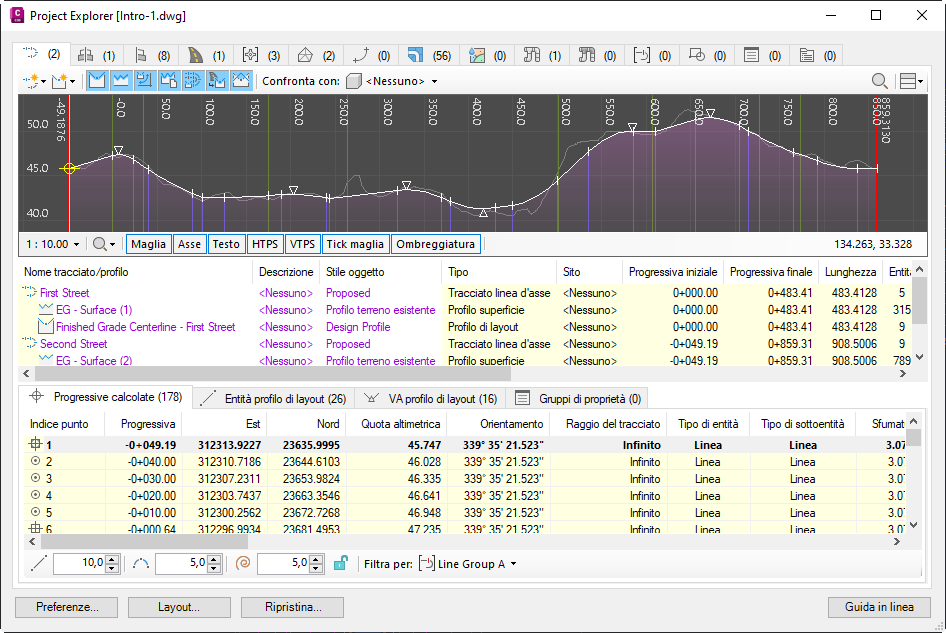Image resolution: width=946 pixels, height=633 pixels.
Task: Open the panel layout options dropdown
Action: [x=911, y=81]
